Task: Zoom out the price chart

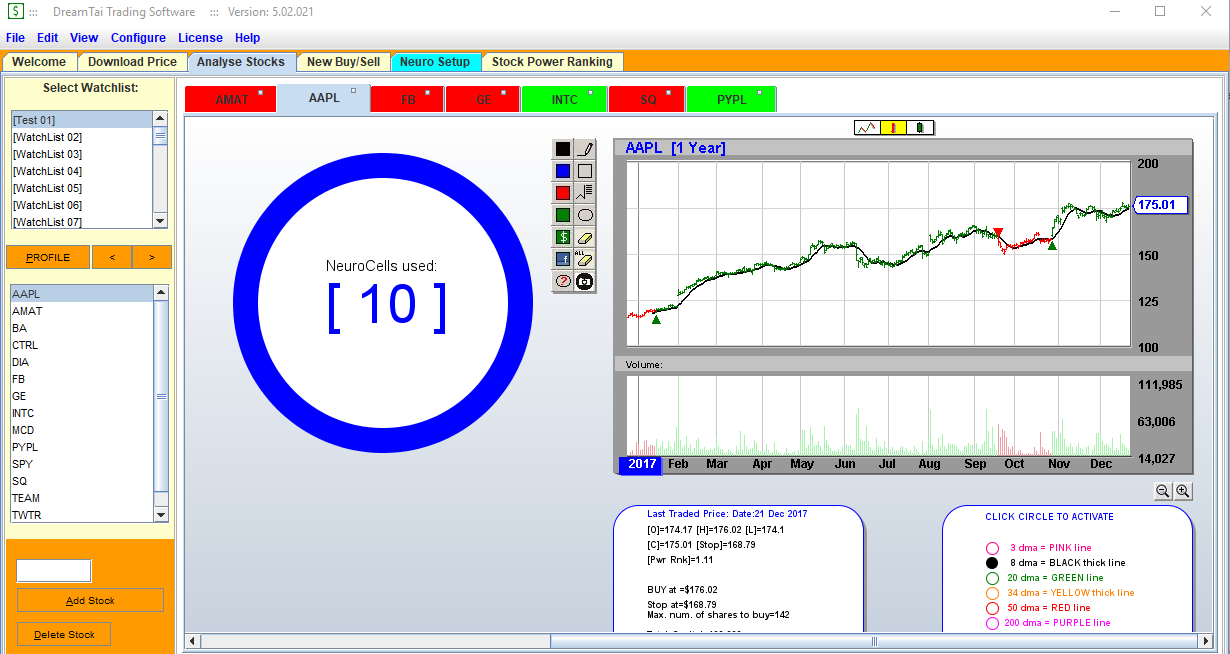Action: pos(1163,490)
